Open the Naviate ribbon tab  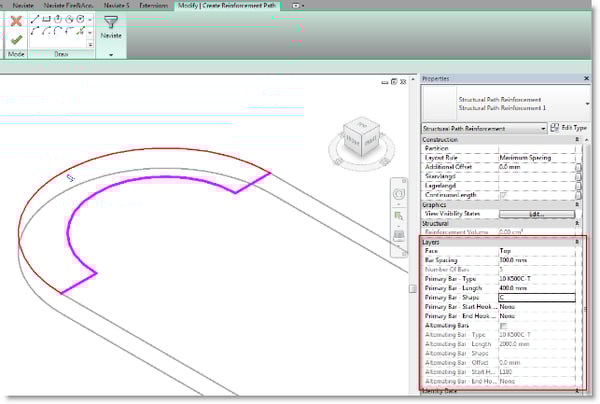[23, 6]
